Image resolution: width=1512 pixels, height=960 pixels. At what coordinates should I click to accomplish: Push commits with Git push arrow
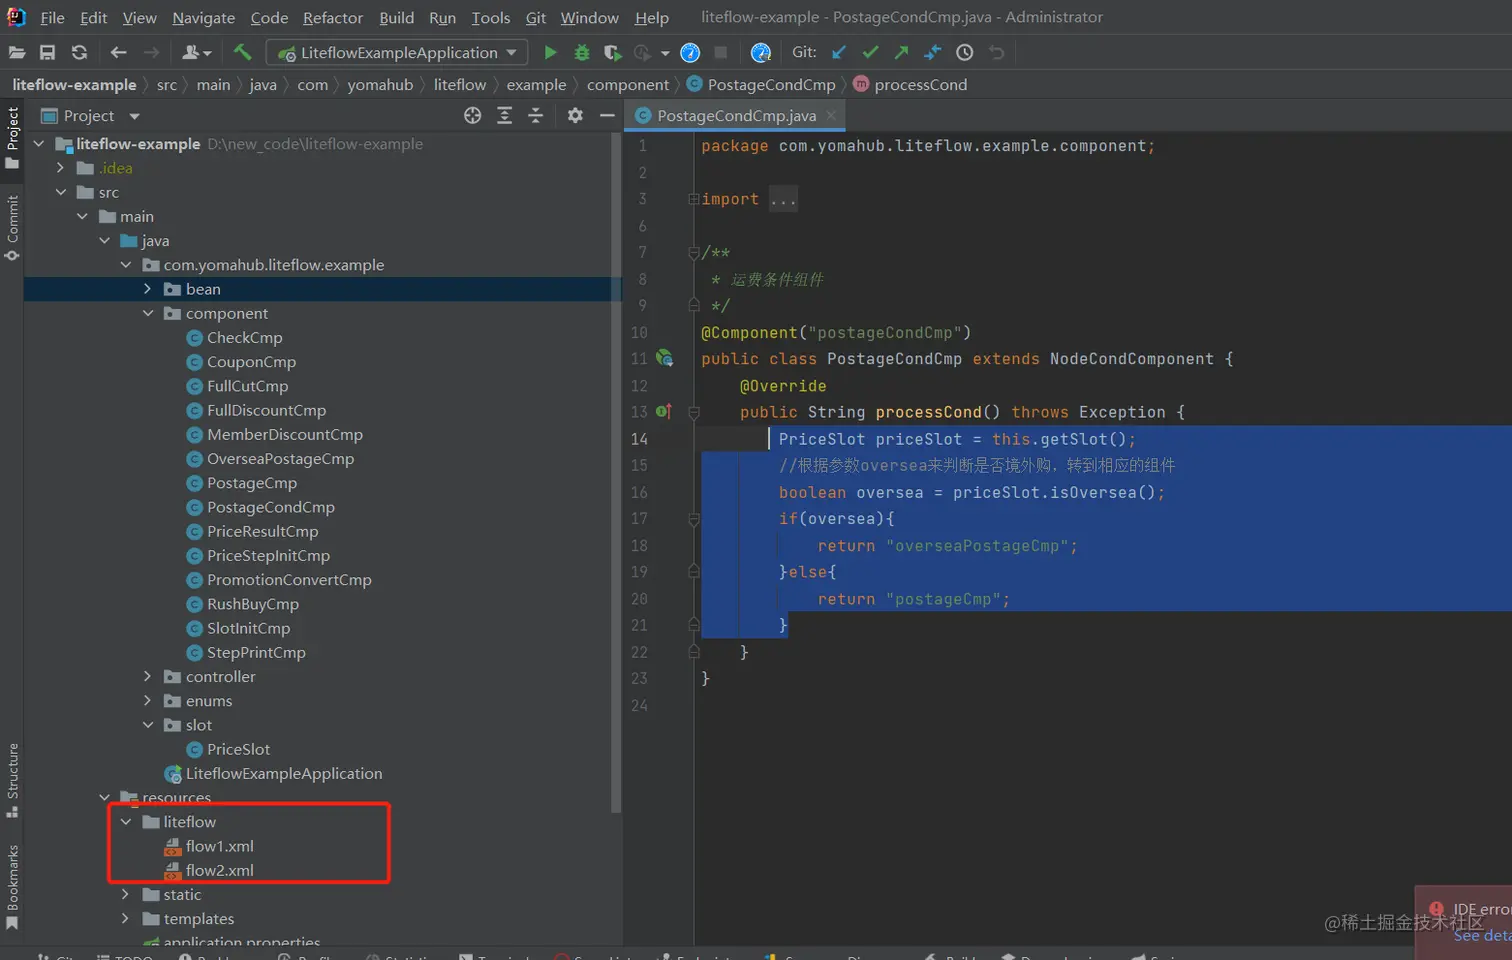coord(901,53)
